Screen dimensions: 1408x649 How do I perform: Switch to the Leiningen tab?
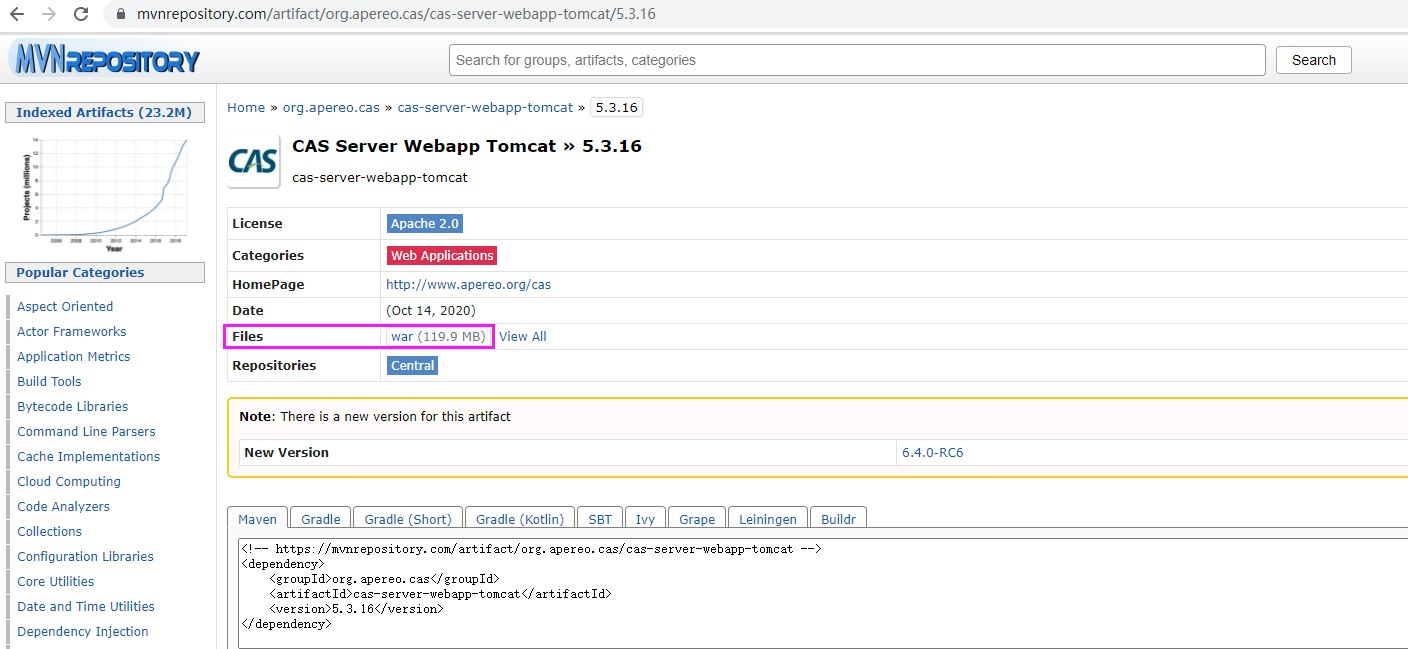[768, 519]
